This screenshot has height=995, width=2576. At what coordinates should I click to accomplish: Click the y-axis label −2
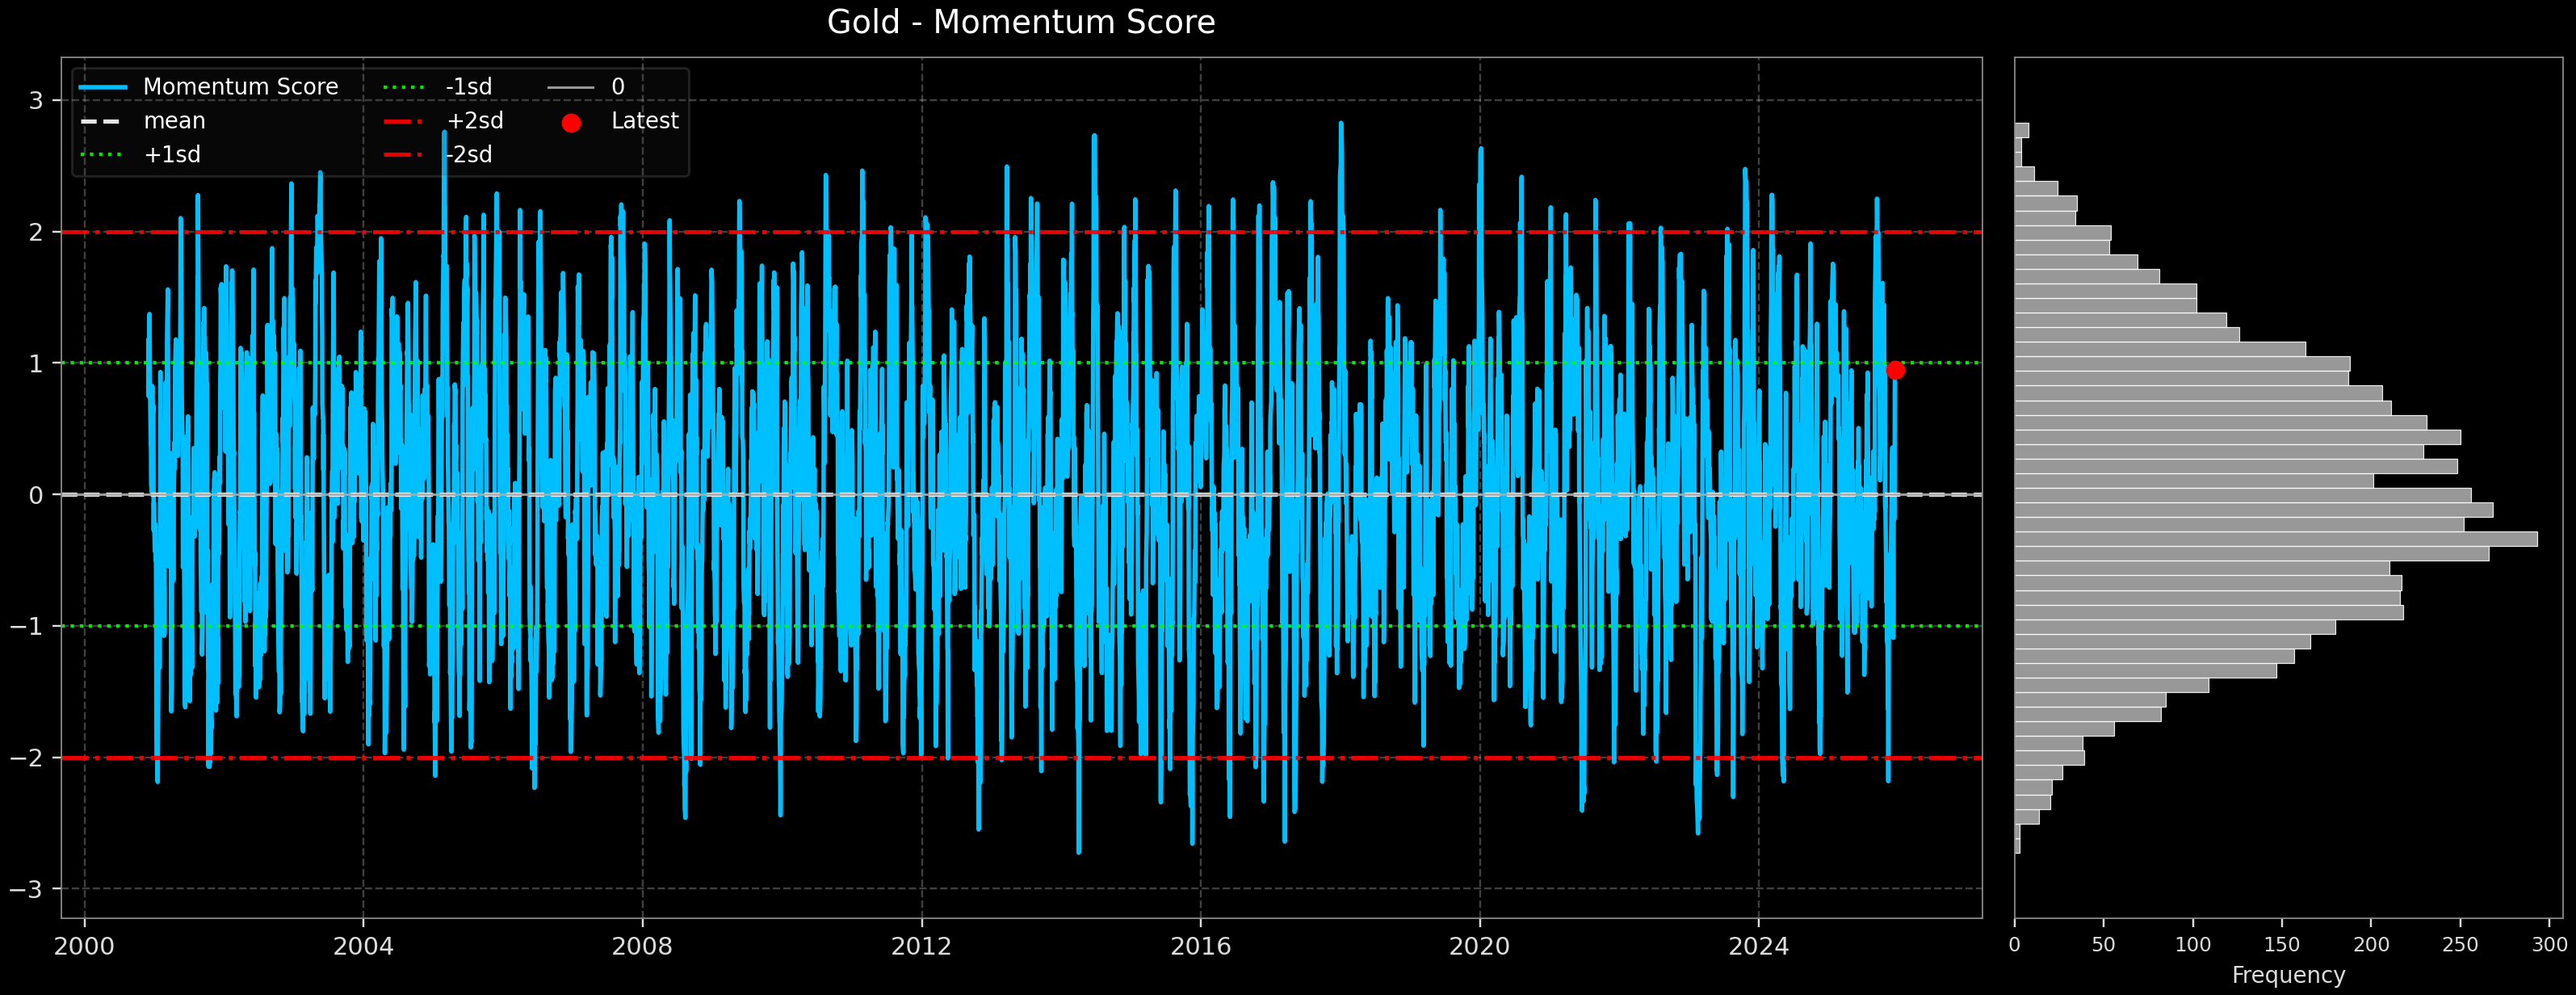click(x=28, y=758)
